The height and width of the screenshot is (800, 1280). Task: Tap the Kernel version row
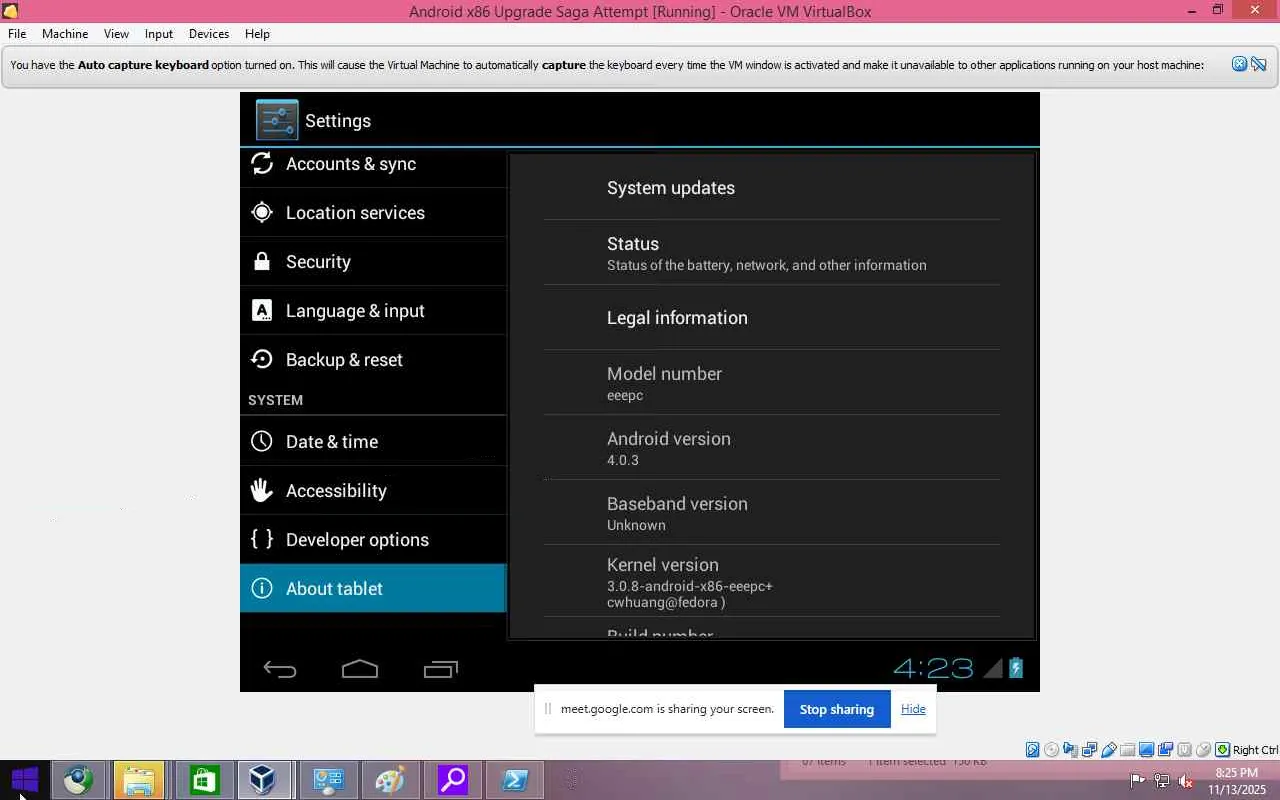click(x=771, y=581)
